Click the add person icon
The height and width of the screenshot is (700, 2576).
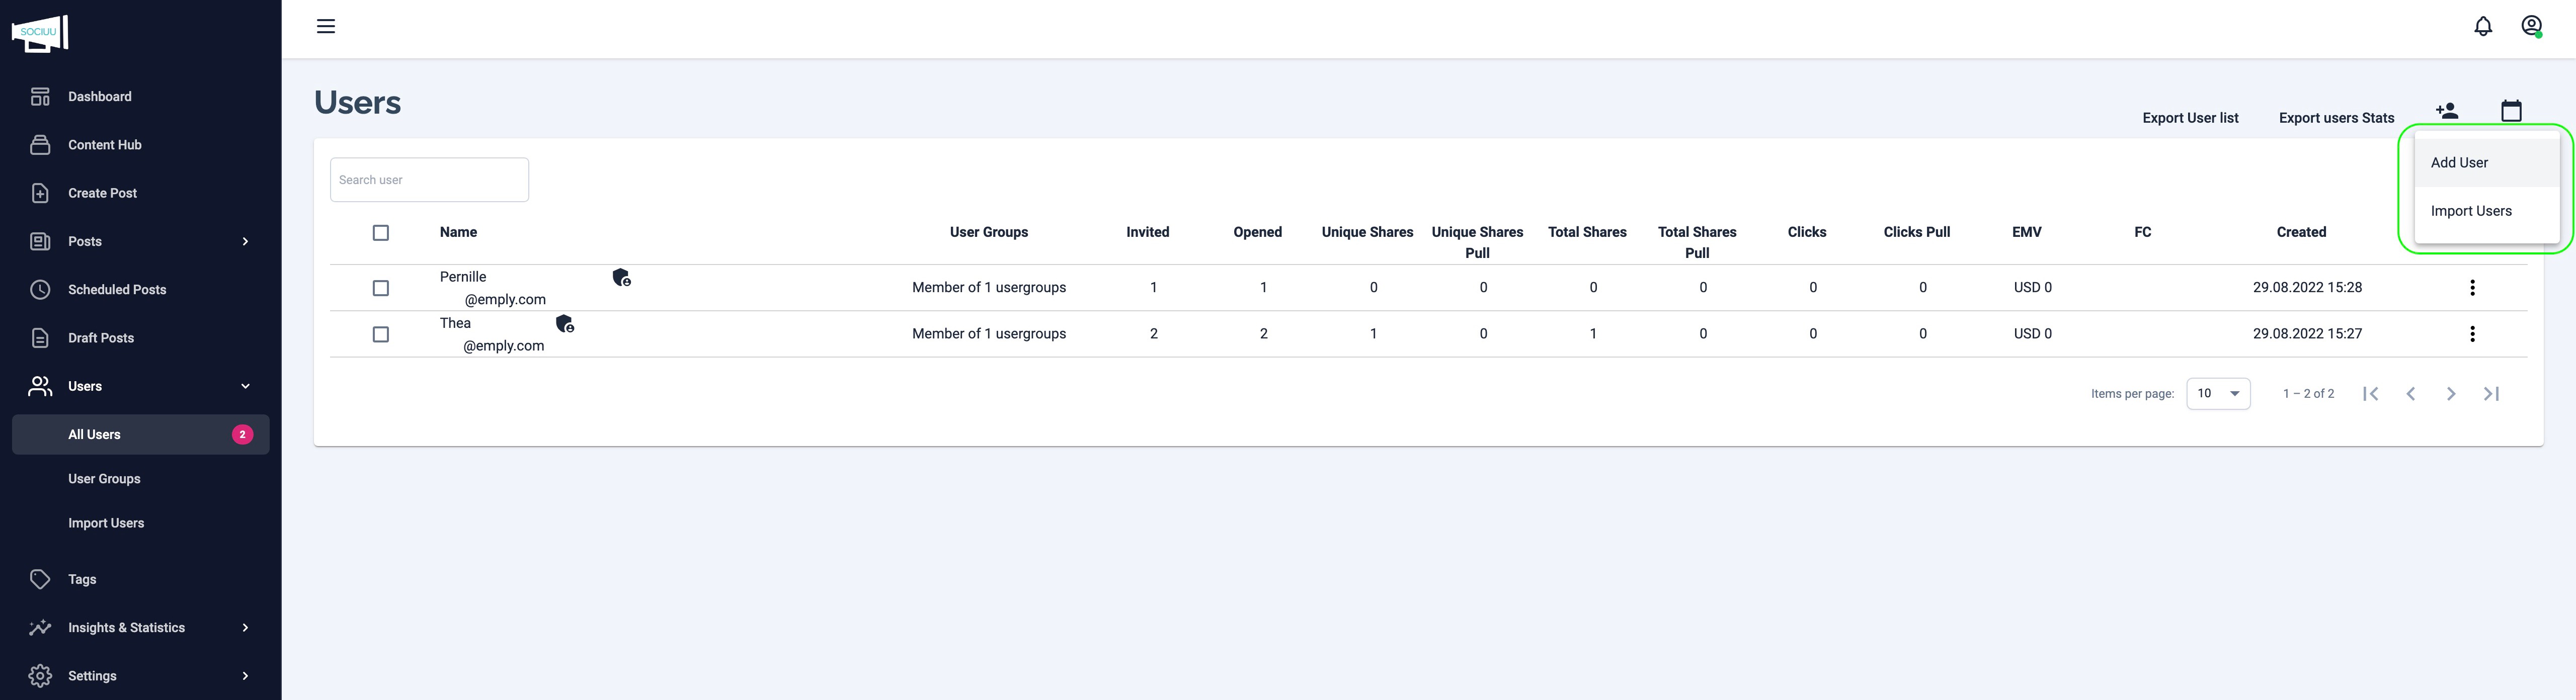click(x=2446, y=111)
